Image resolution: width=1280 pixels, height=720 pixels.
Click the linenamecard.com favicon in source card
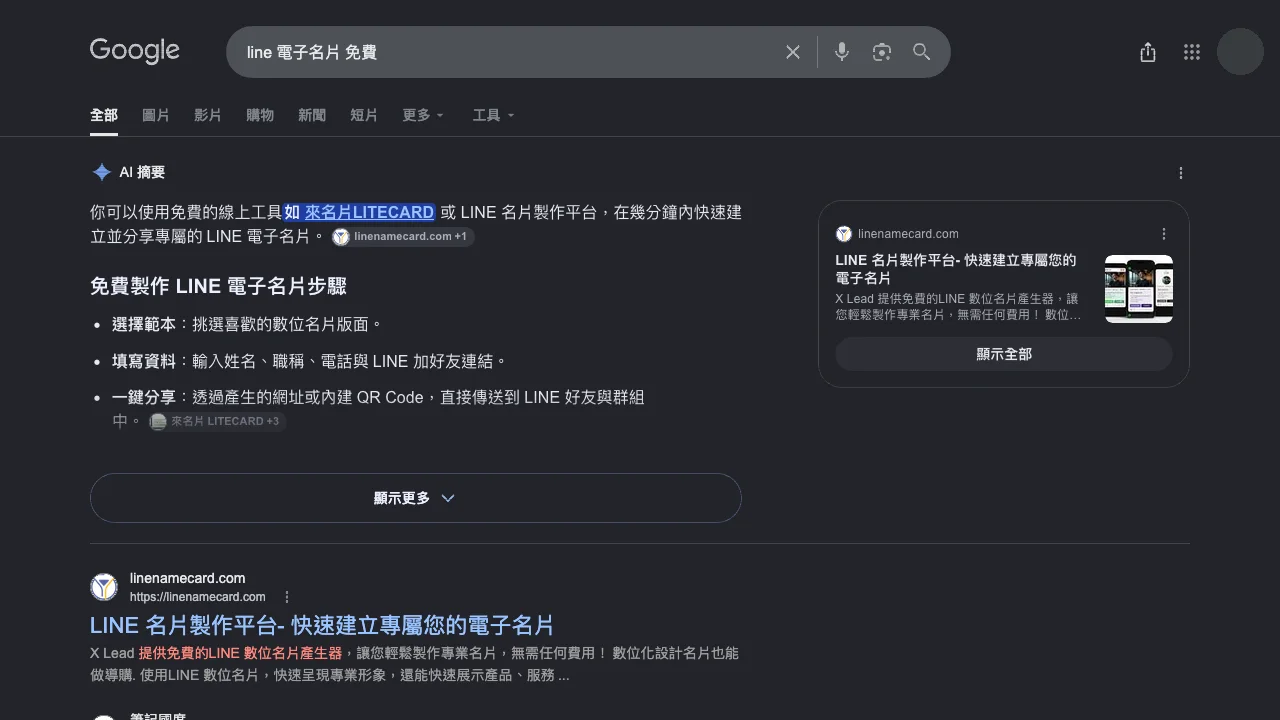tap(844, 234)
